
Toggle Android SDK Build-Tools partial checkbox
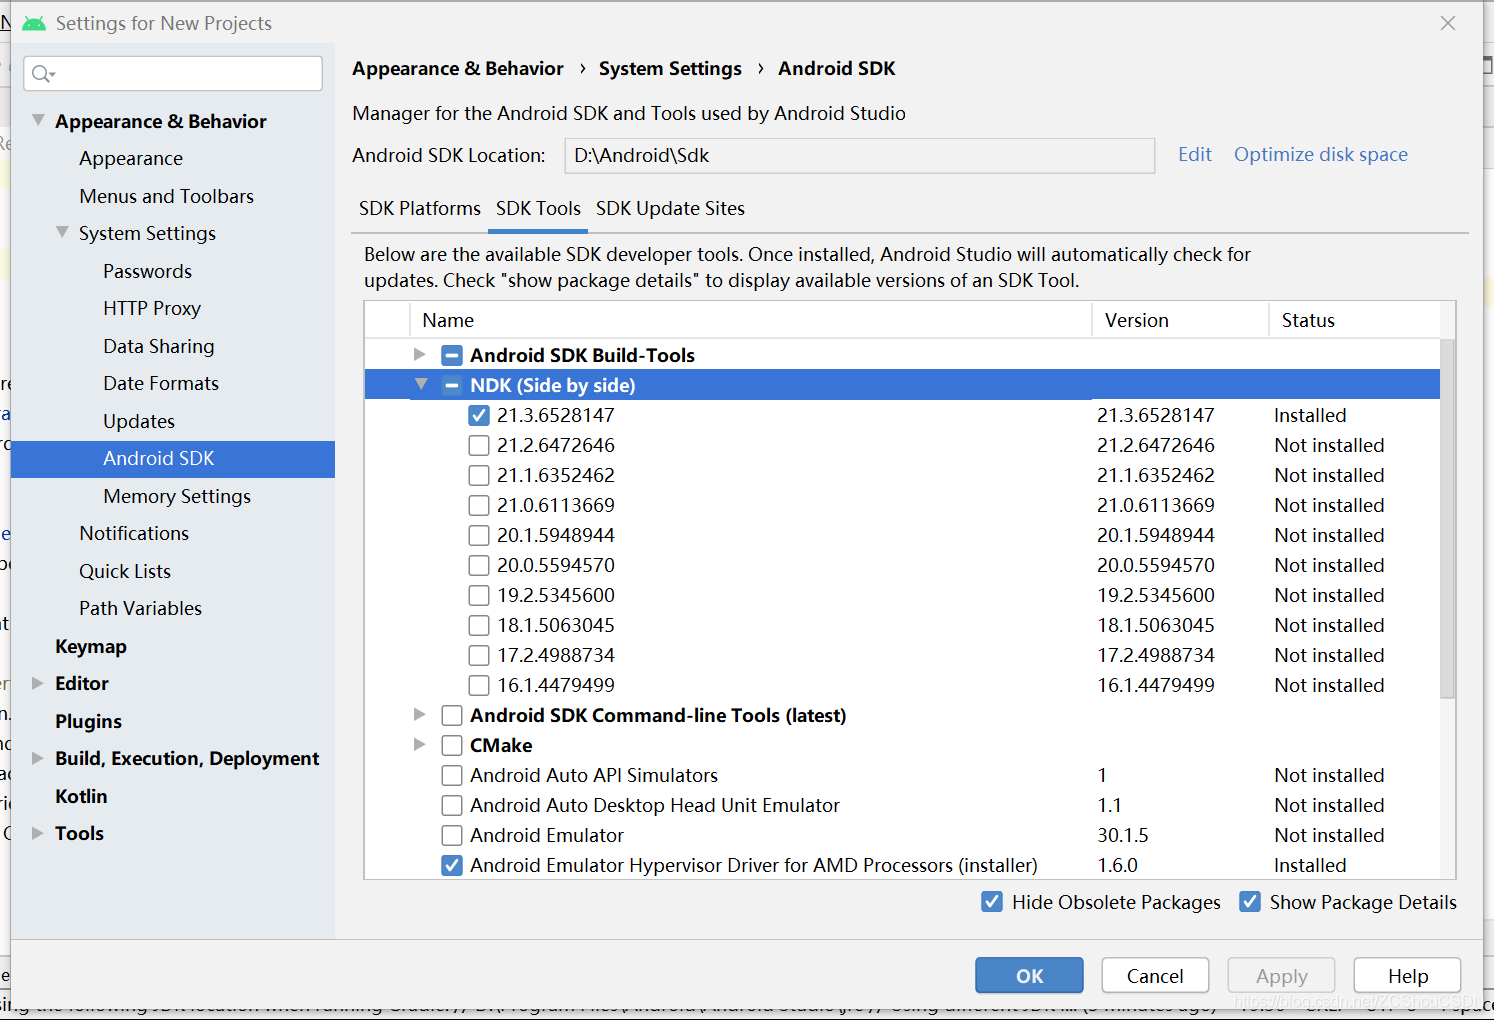452,355
